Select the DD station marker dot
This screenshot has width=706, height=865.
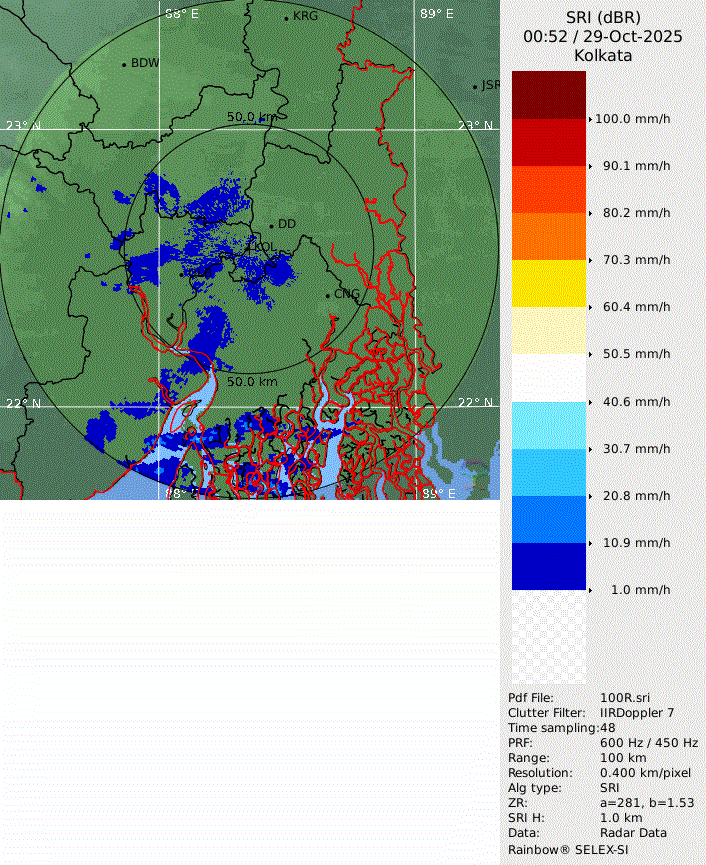[x=271, y=225]
